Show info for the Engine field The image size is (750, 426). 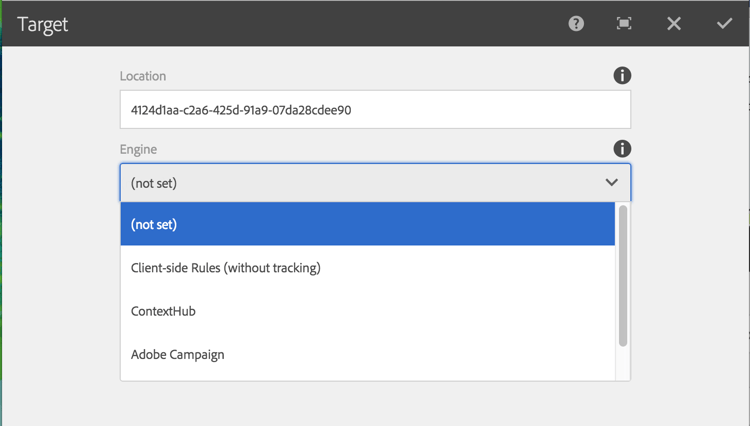(622, 149)
